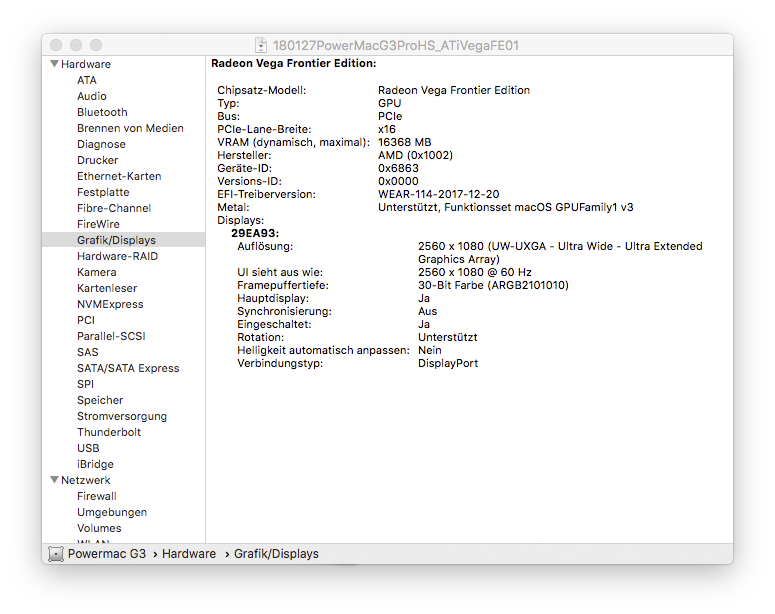Open SATA/SATA Express entry

coord(129,368)
